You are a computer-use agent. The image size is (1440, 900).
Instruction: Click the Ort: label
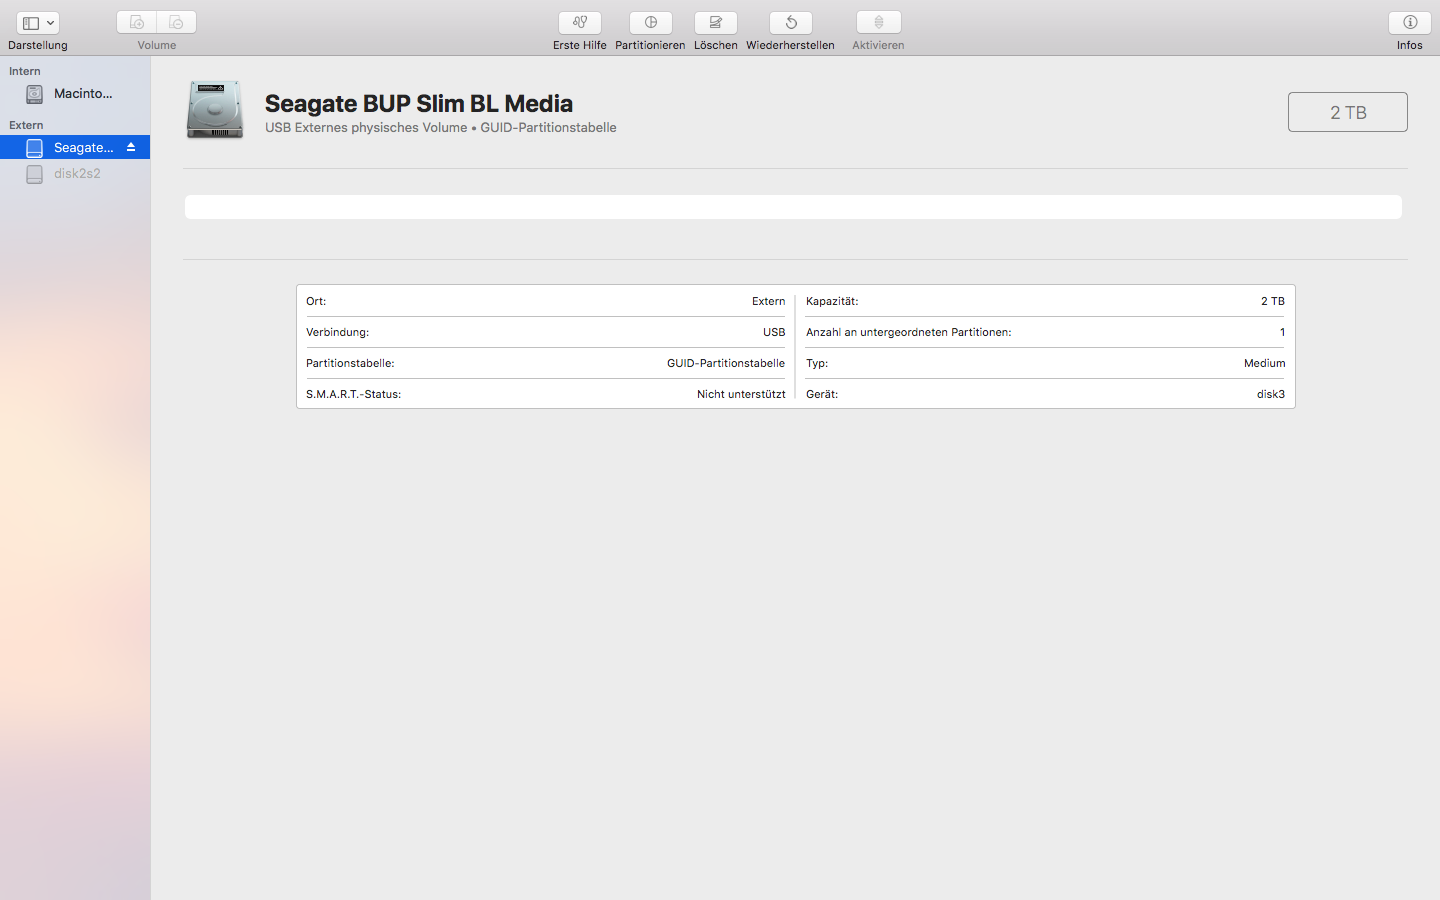tap(316, 301)
